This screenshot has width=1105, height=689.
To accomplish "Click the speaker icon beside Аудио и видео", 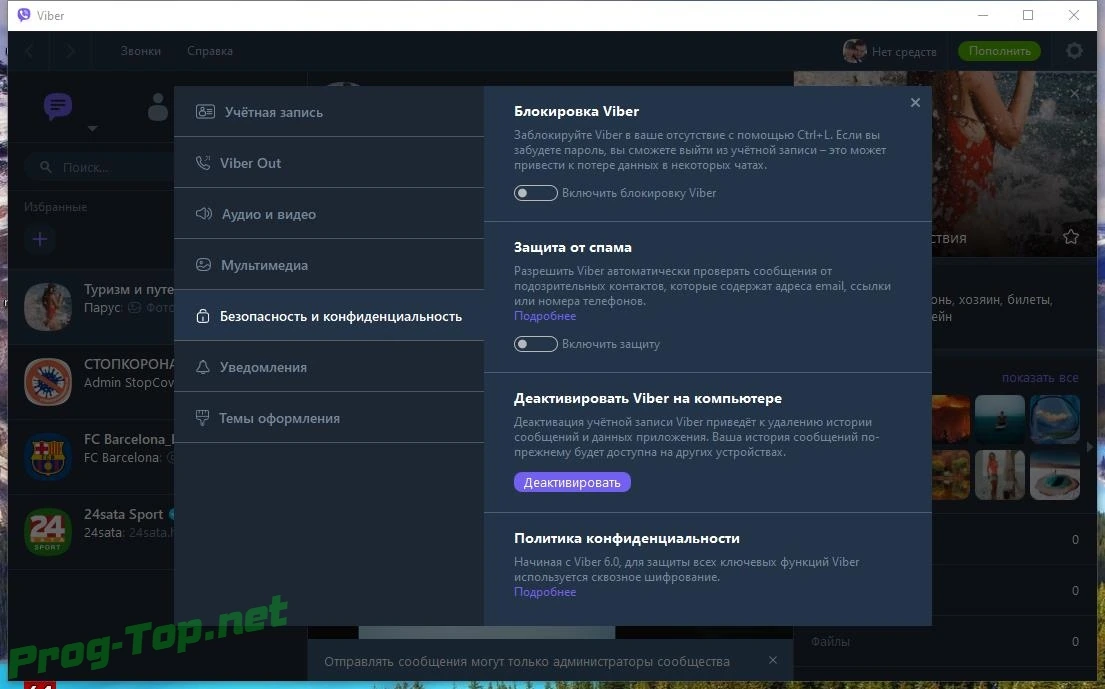I will [204, 213].
